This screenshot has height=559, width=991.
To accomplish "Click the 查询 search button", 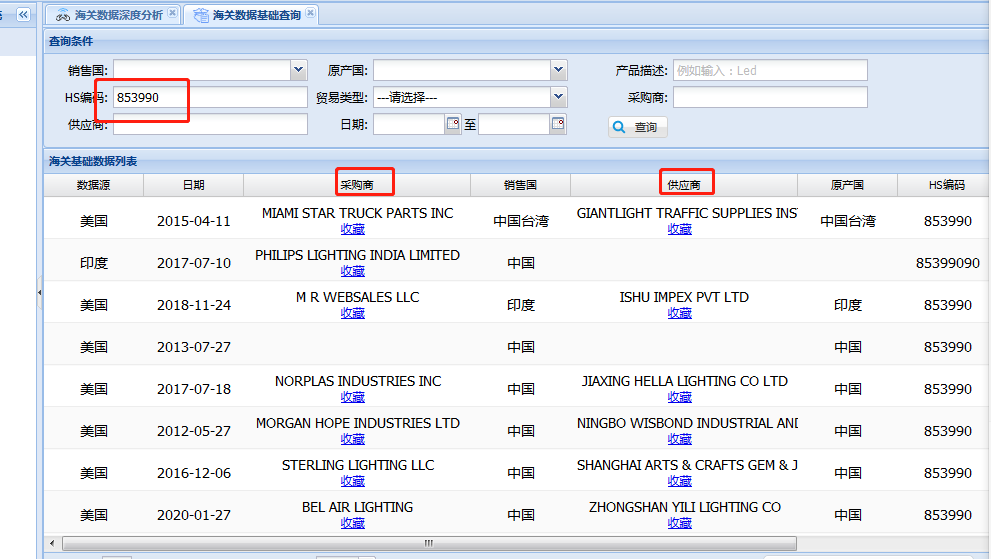I will point(638,127).
